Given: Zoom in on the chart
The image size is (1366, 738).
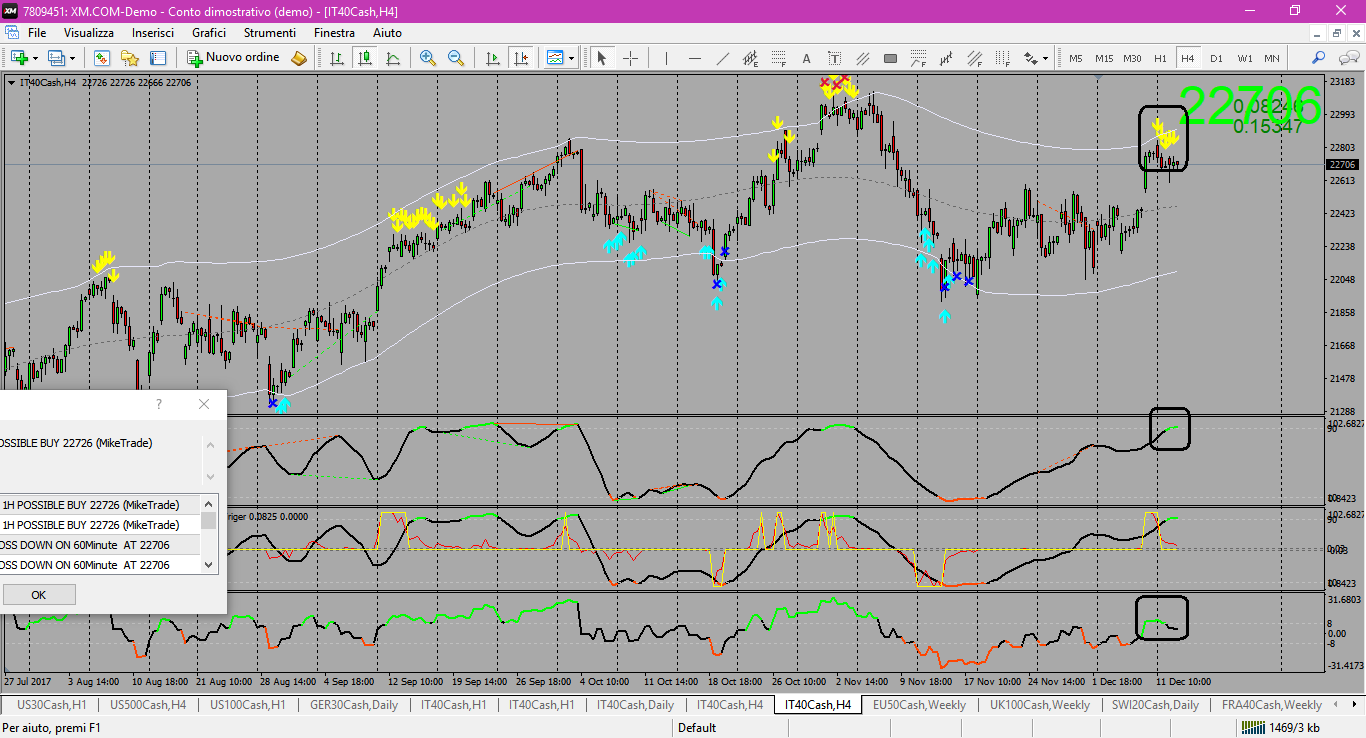Looking at the screenshot, I should pos(428,58).
